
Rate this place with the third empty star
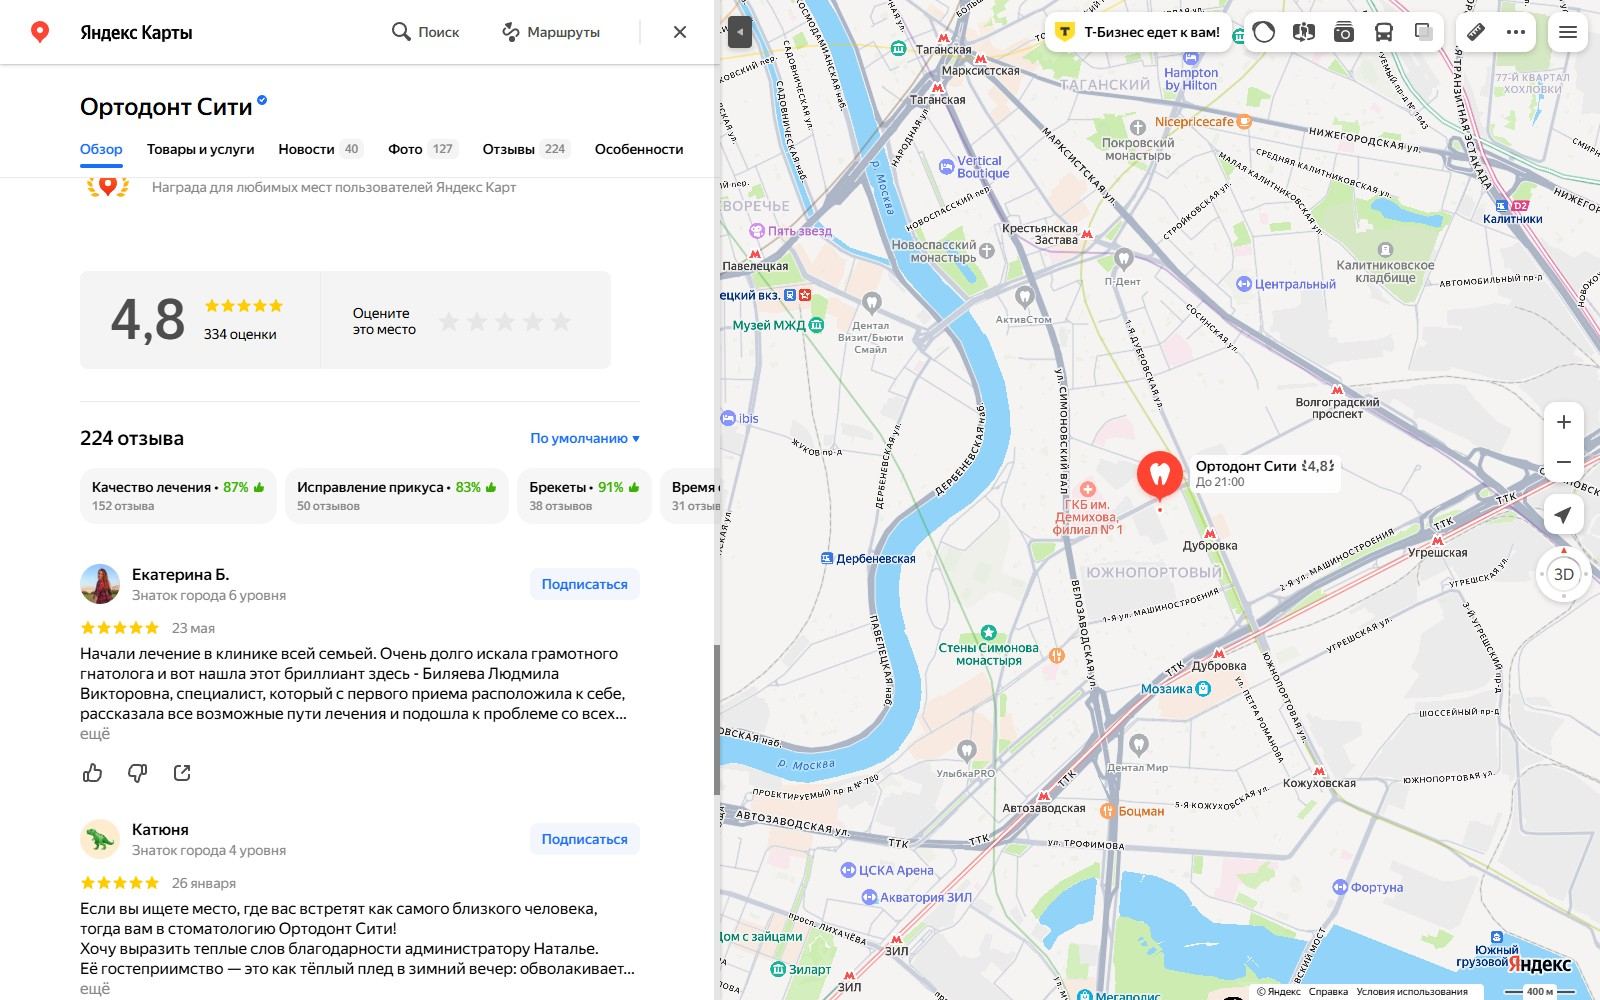pos(505,321)
